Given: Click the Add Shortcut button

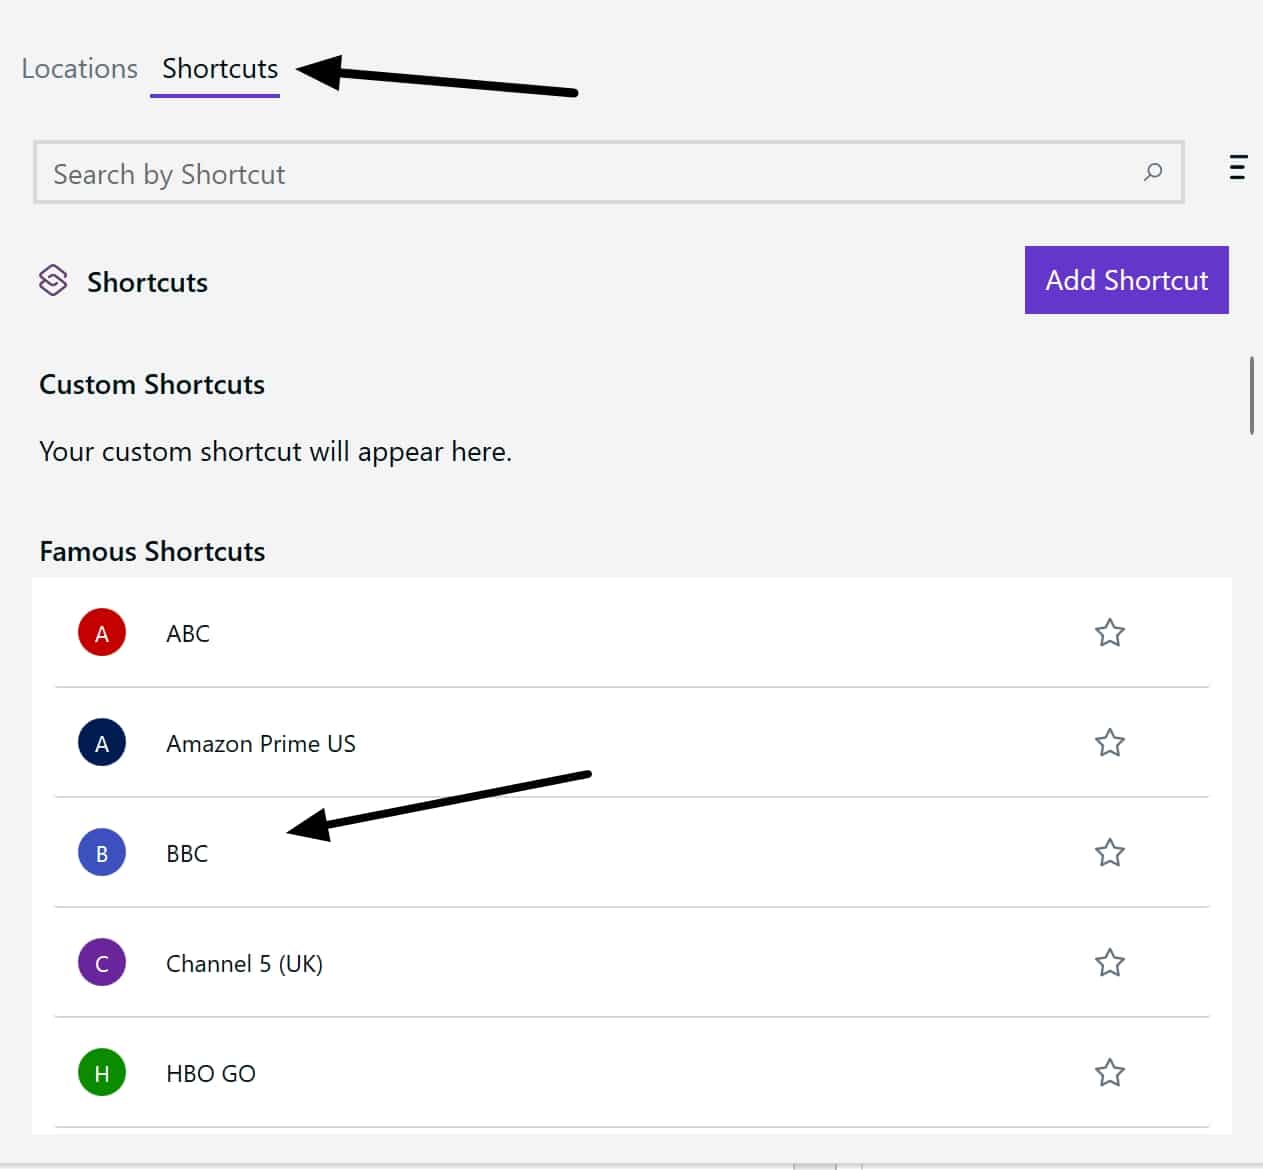Looking at the screenshot, I should point(1126,280).
